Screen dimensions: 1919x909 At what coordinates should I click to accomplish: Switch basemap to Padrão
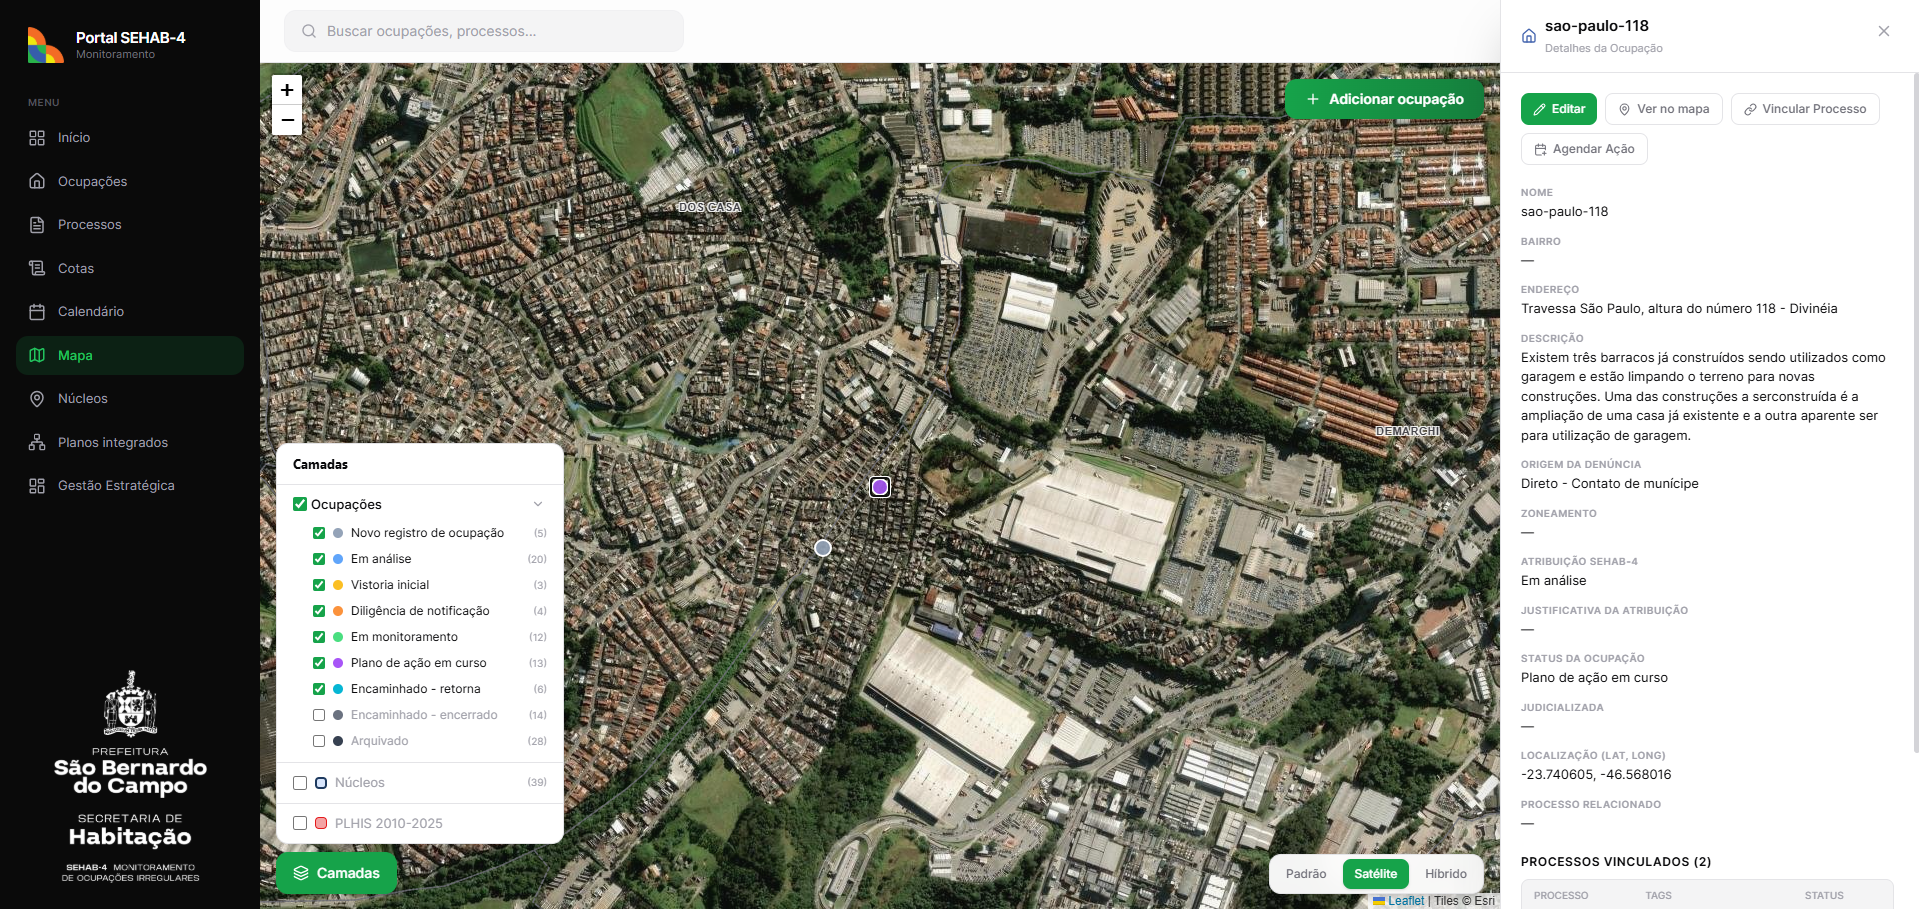pos(1306,874)
